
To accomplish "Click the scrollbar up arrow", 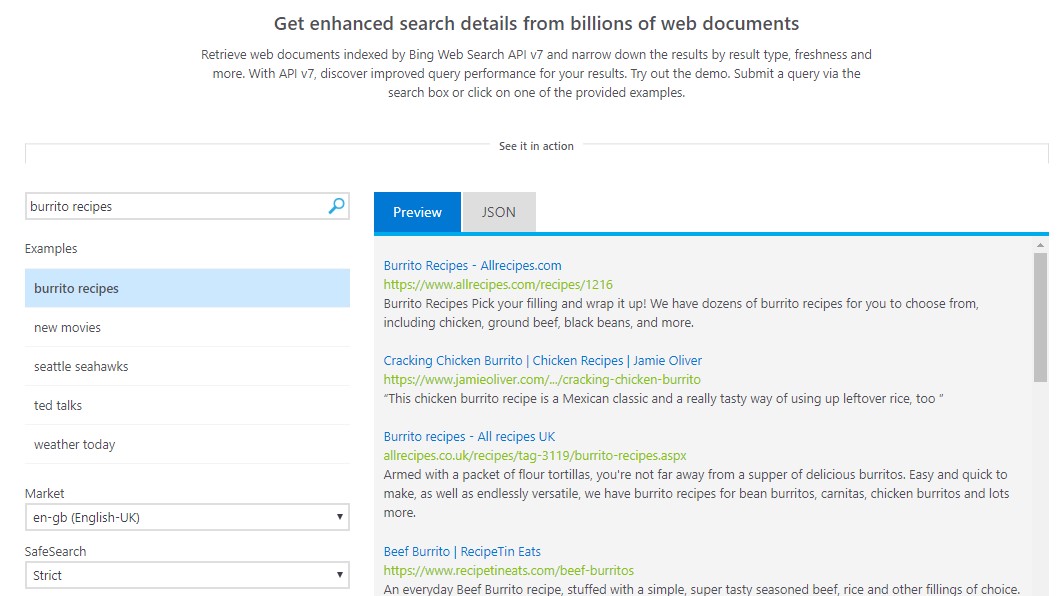I will 1040,245.
